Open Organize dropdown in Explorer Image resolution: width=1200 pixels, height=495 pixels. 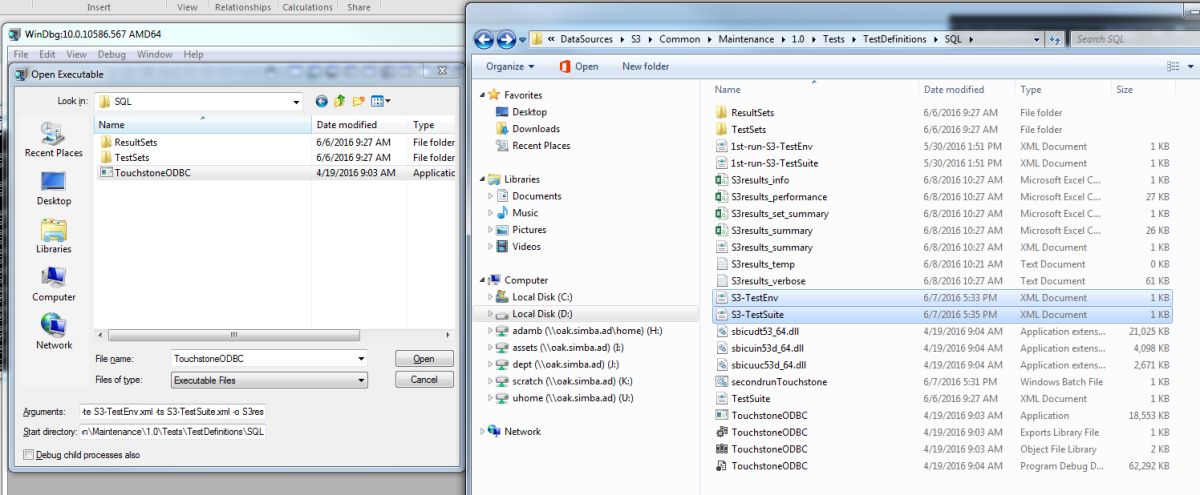coord(510,66)
